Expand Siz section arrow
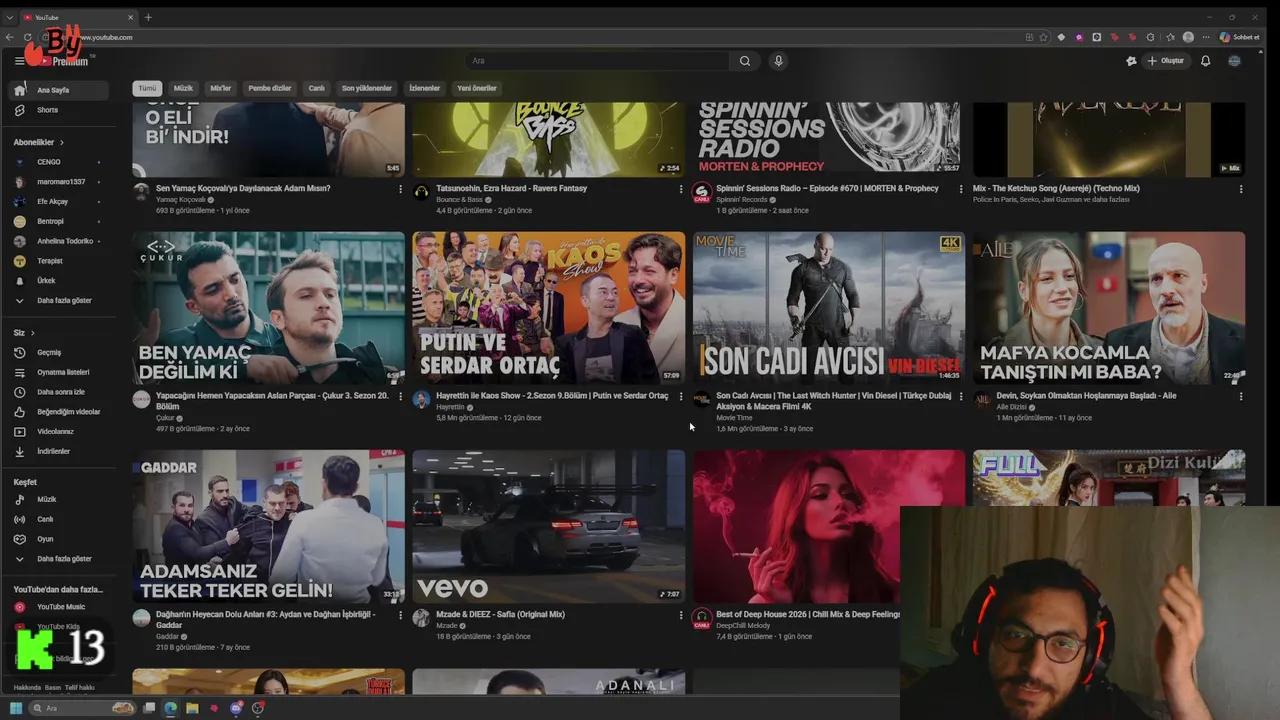1280x720 pixels. coord(32,333)
